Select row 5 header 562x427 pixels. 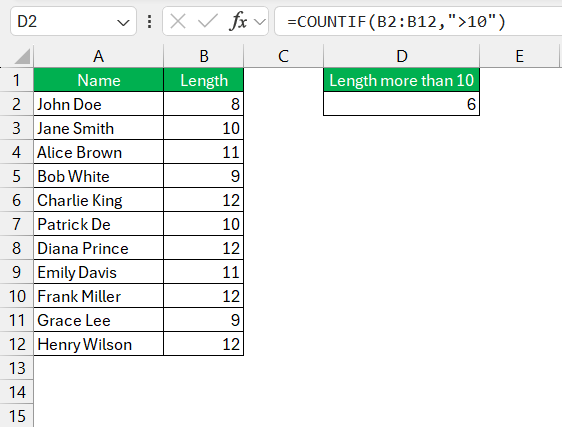16,176
